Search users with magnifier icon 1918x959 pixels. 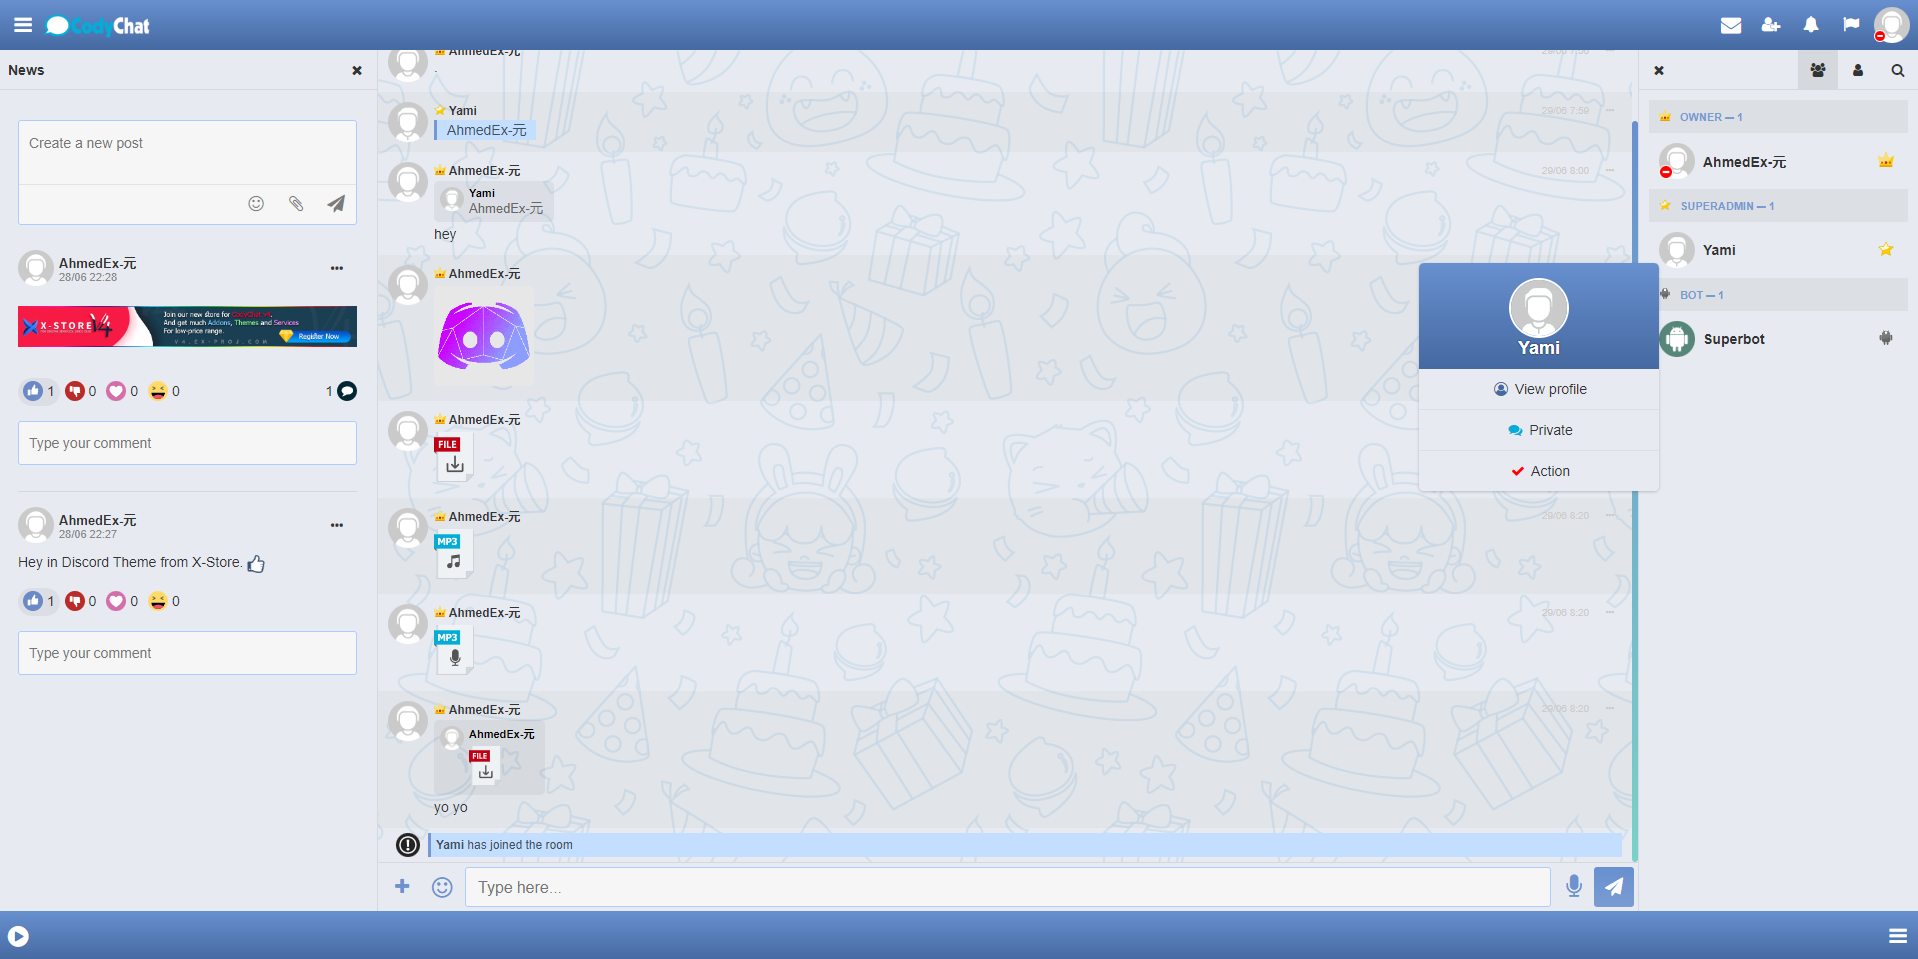1897,70
